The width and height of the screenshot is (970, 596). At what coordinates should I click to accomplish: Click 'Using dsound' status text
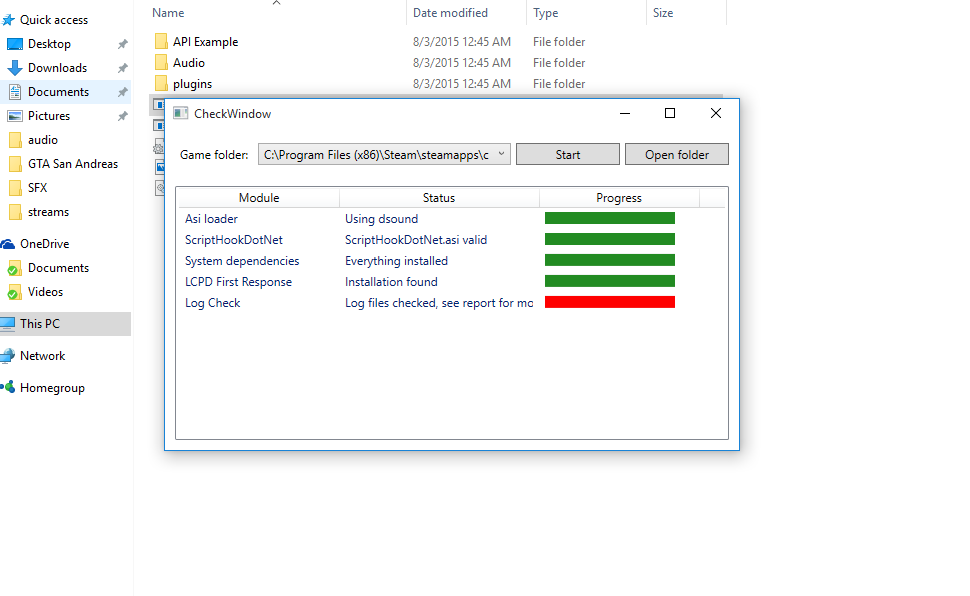381,218
